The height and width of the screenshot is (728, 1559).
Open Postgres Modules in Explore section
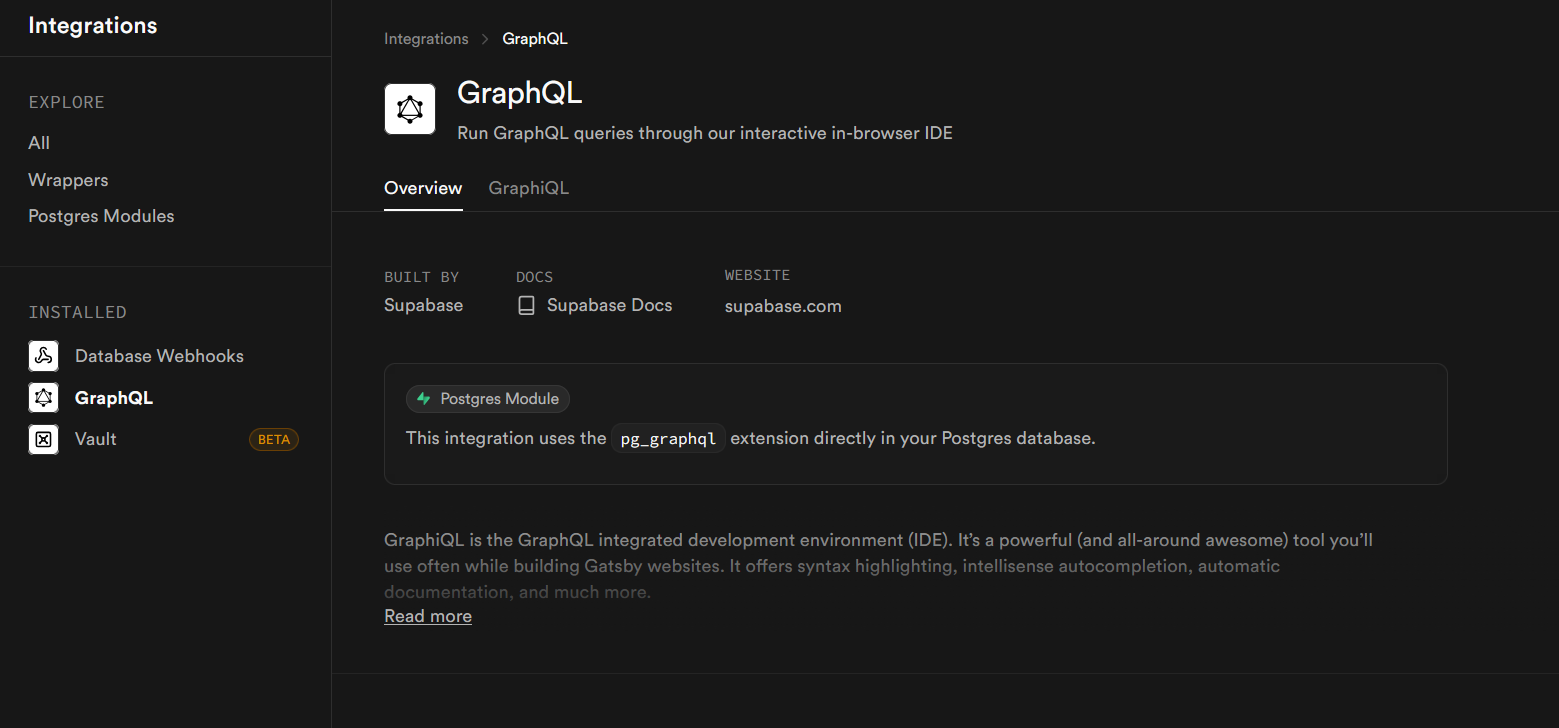(101, 216)
